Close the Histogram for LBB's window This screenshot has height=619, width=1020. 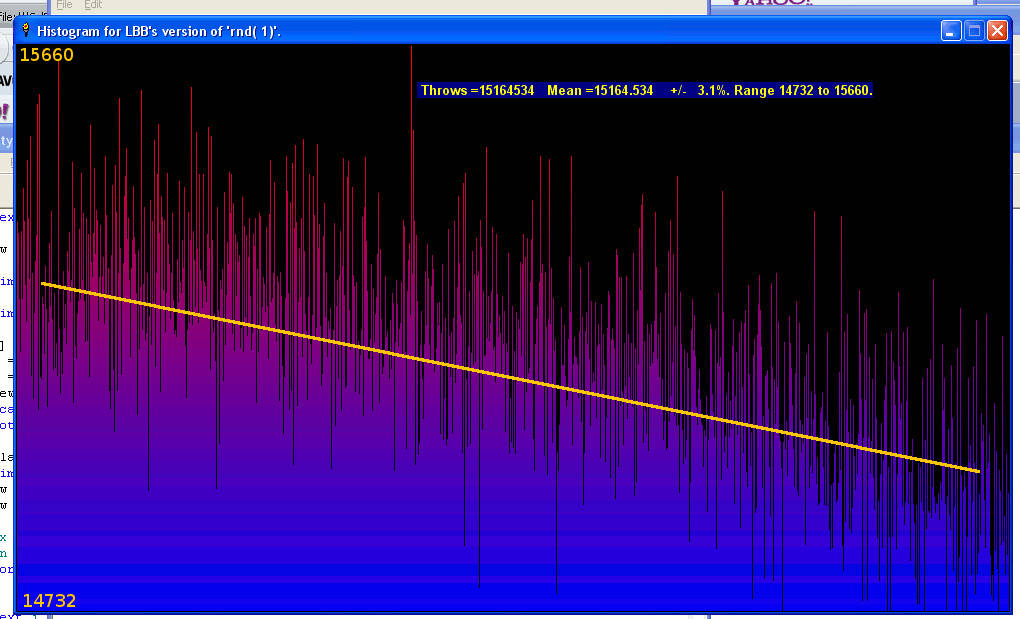coord(997,31)
